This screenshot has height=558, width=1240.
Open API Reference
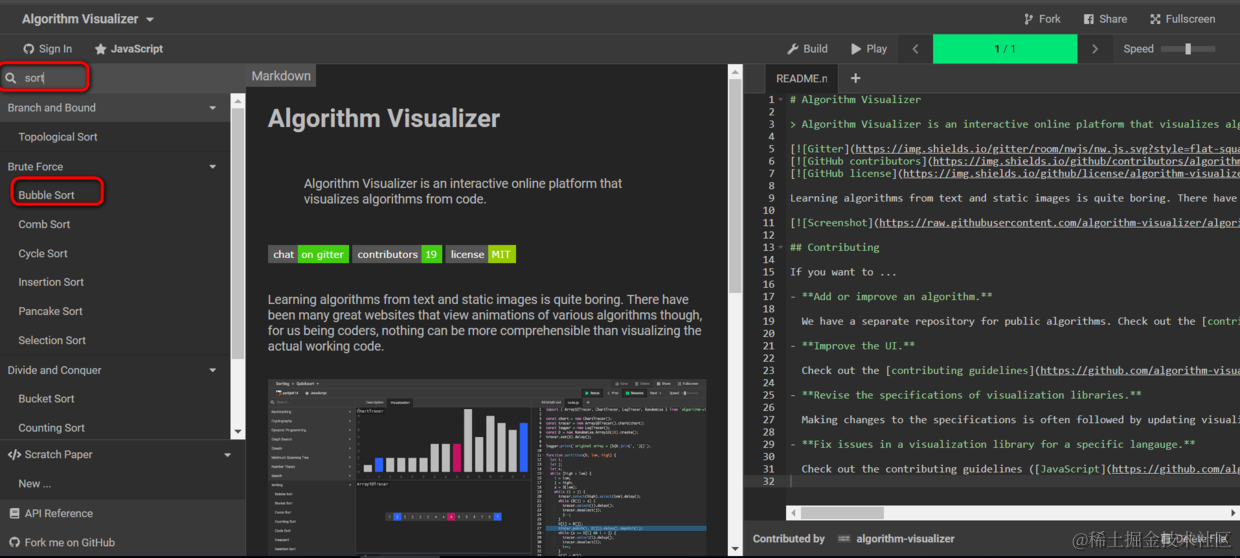tap(59, 514)
